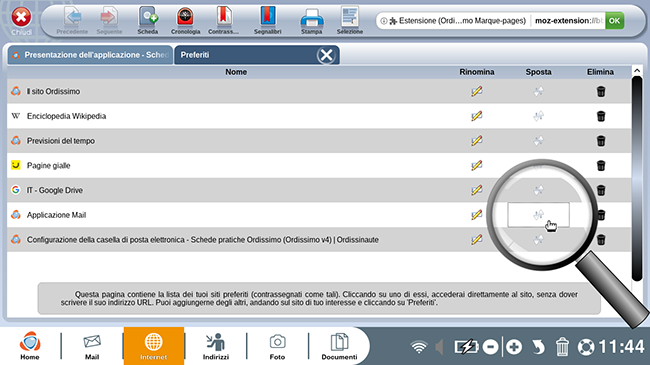Open Configurazione della casella di posta favorite

click(x=203, y=240)
